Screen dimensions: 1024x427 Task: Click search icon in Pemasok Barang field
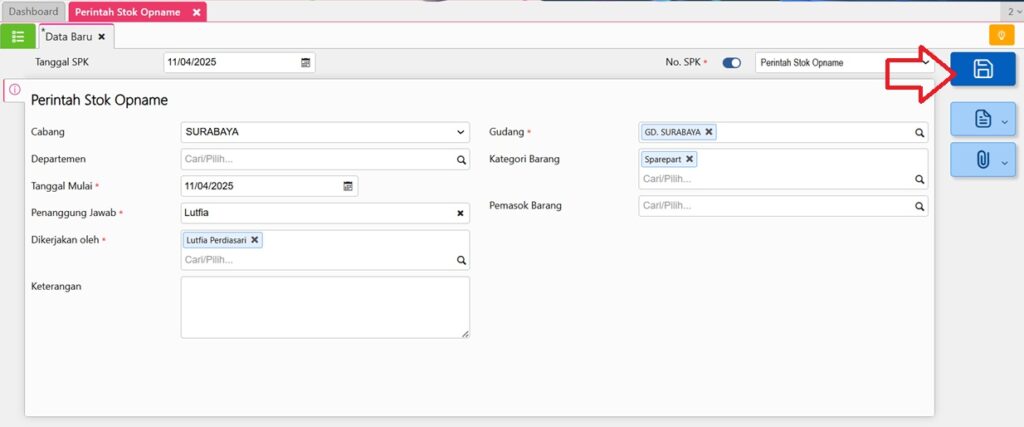point(919,206)
